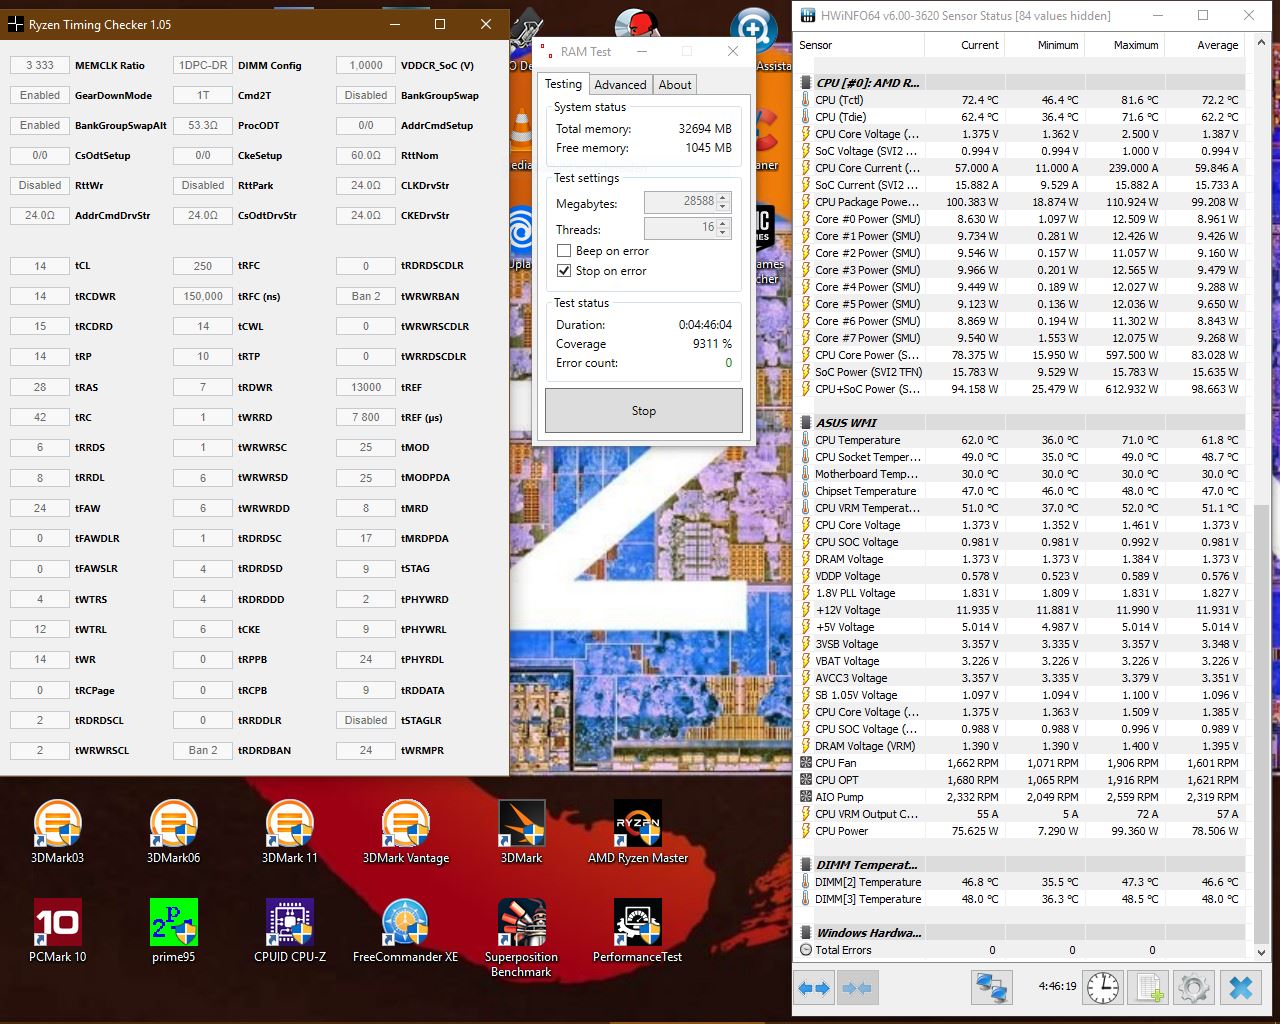1280x1024 pixels.
Task: Open HWiNFO settings gear icon
Action: [1194, 988]
